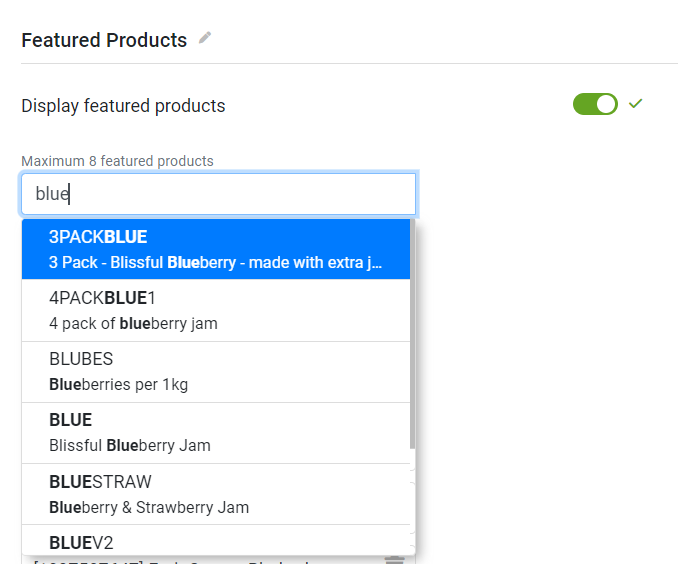Image resolution: width=678 pixels, height=564 pixels.
Task: Choose BLUESTRAW Blueberry & Strawberry Jam
Action: pyautogui.click(x=216, y=494)
